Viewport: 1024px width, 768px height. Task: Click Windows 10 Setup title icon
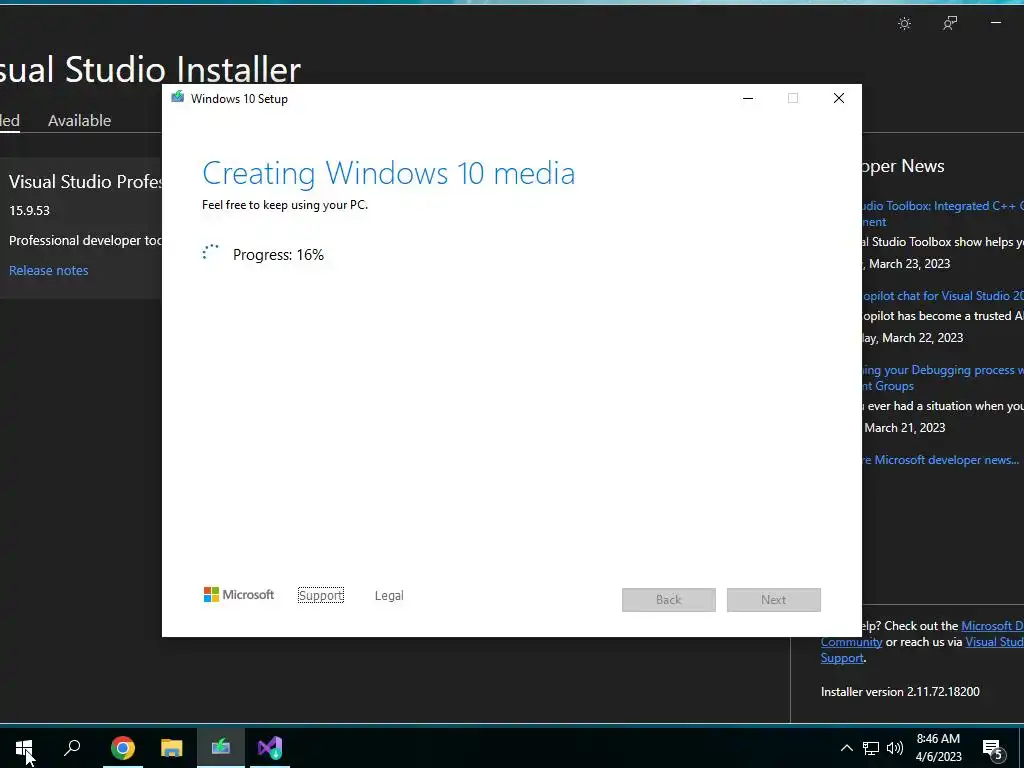click(178, 97)
